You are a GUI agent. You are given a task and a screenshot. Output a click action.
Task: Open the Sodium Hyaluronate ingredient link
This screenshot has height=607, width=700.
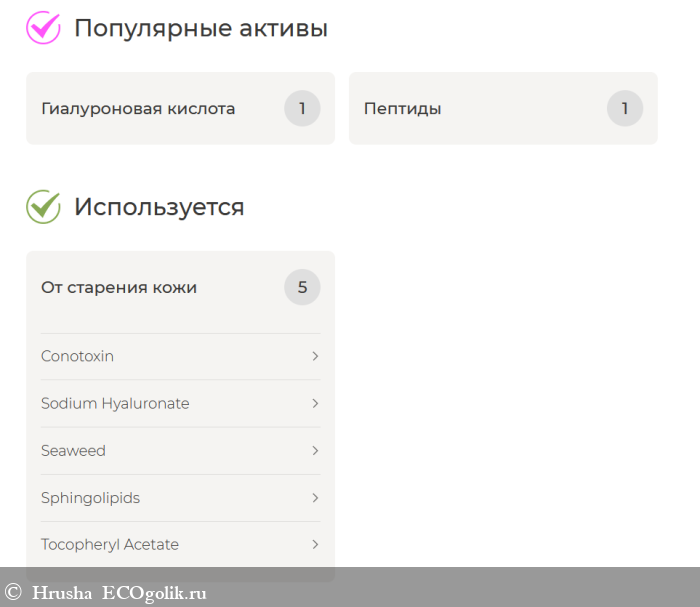tap(115, 404)
